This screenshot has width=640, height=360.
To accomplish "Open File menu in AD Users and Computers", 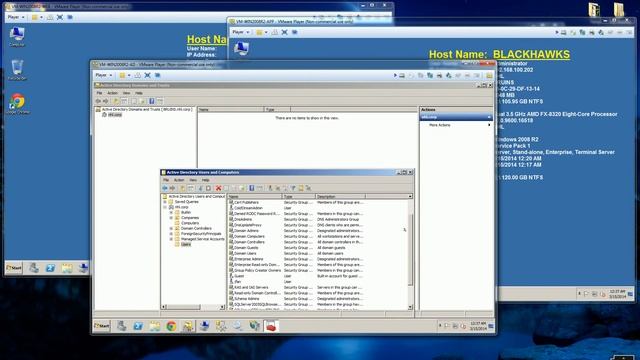I will point(166,180).
